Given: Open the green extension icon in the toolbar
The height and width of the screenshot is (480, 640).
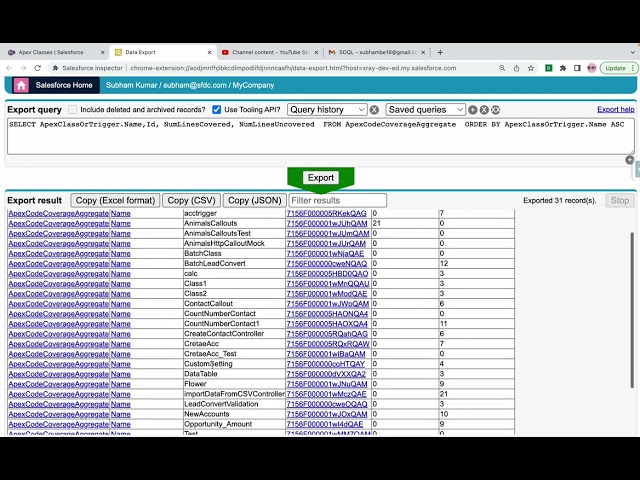Looking at the screenshot, I should tap(549, 68).
